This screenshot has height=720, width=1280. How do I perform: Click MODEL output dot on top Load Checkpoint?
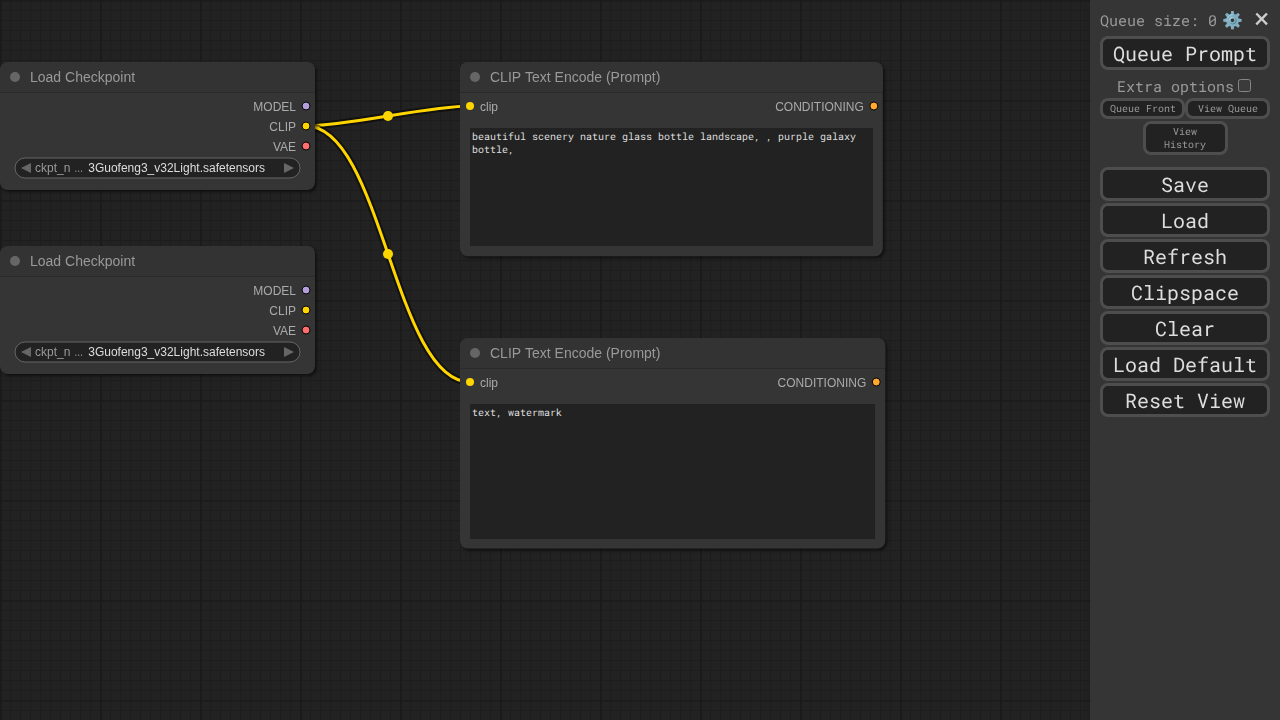pyautogui.click(x=306, y=106)
